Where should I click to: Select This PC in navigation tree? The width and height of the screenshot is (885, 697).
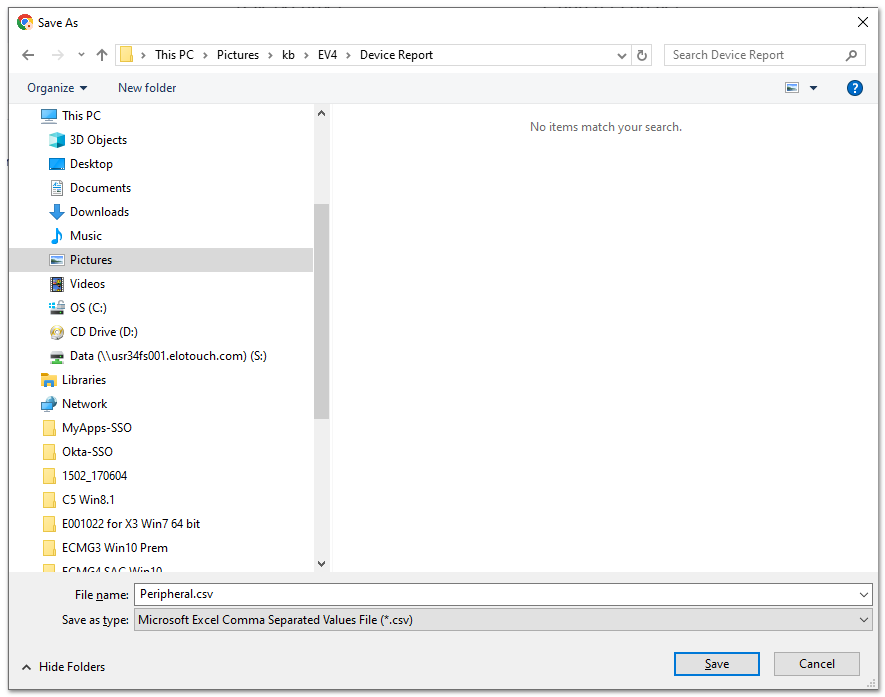[81, 116]
